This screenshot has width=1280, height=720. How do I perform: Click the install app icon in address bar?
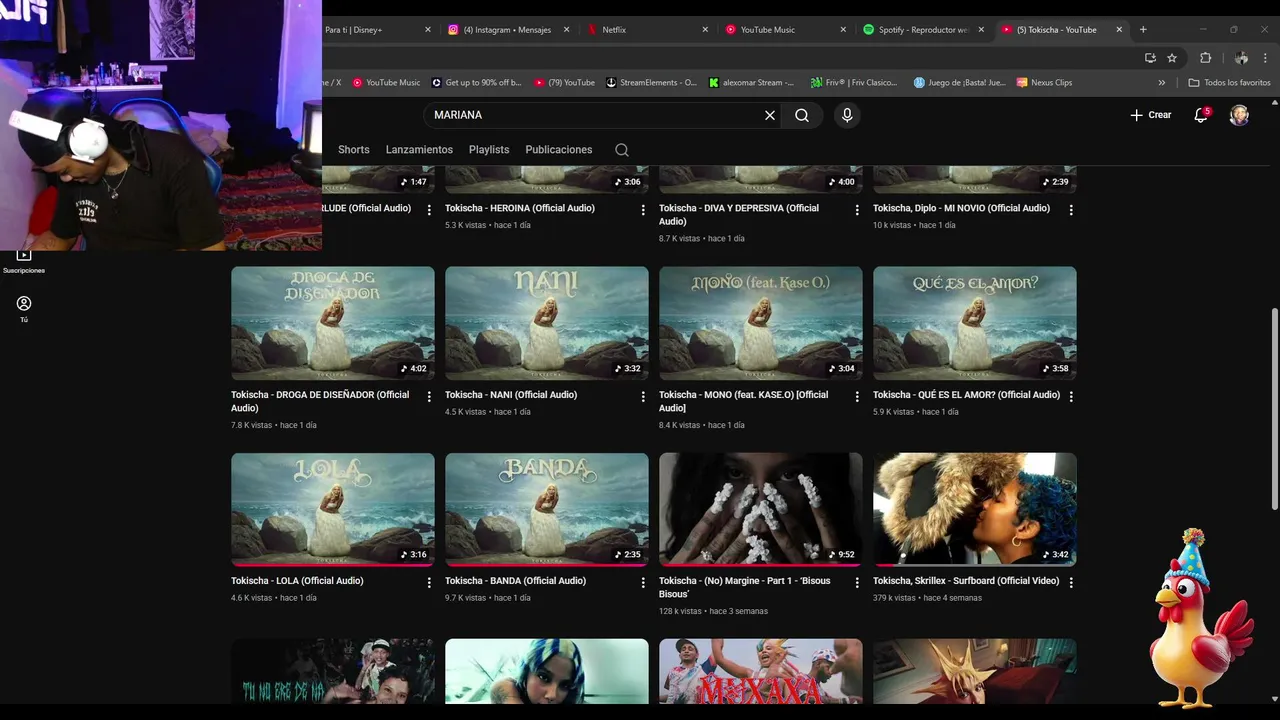(x=1150, y=58)
